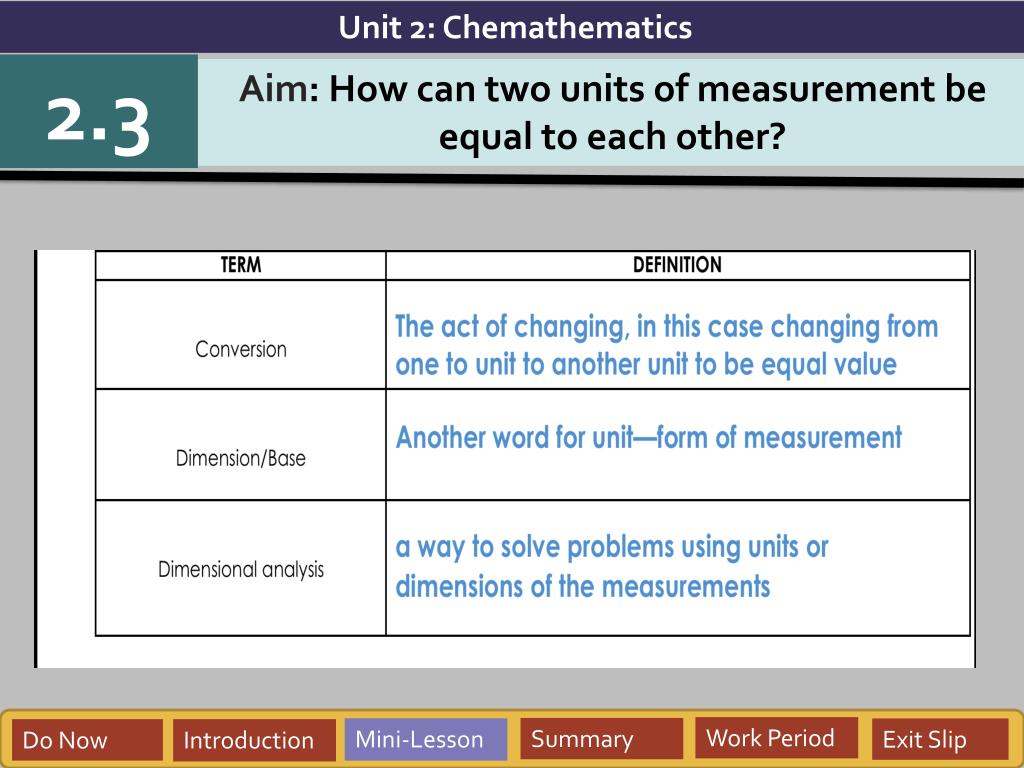Click the definition starting 'The act of changing'
The image size is (1024, 768).
[666, 345]
